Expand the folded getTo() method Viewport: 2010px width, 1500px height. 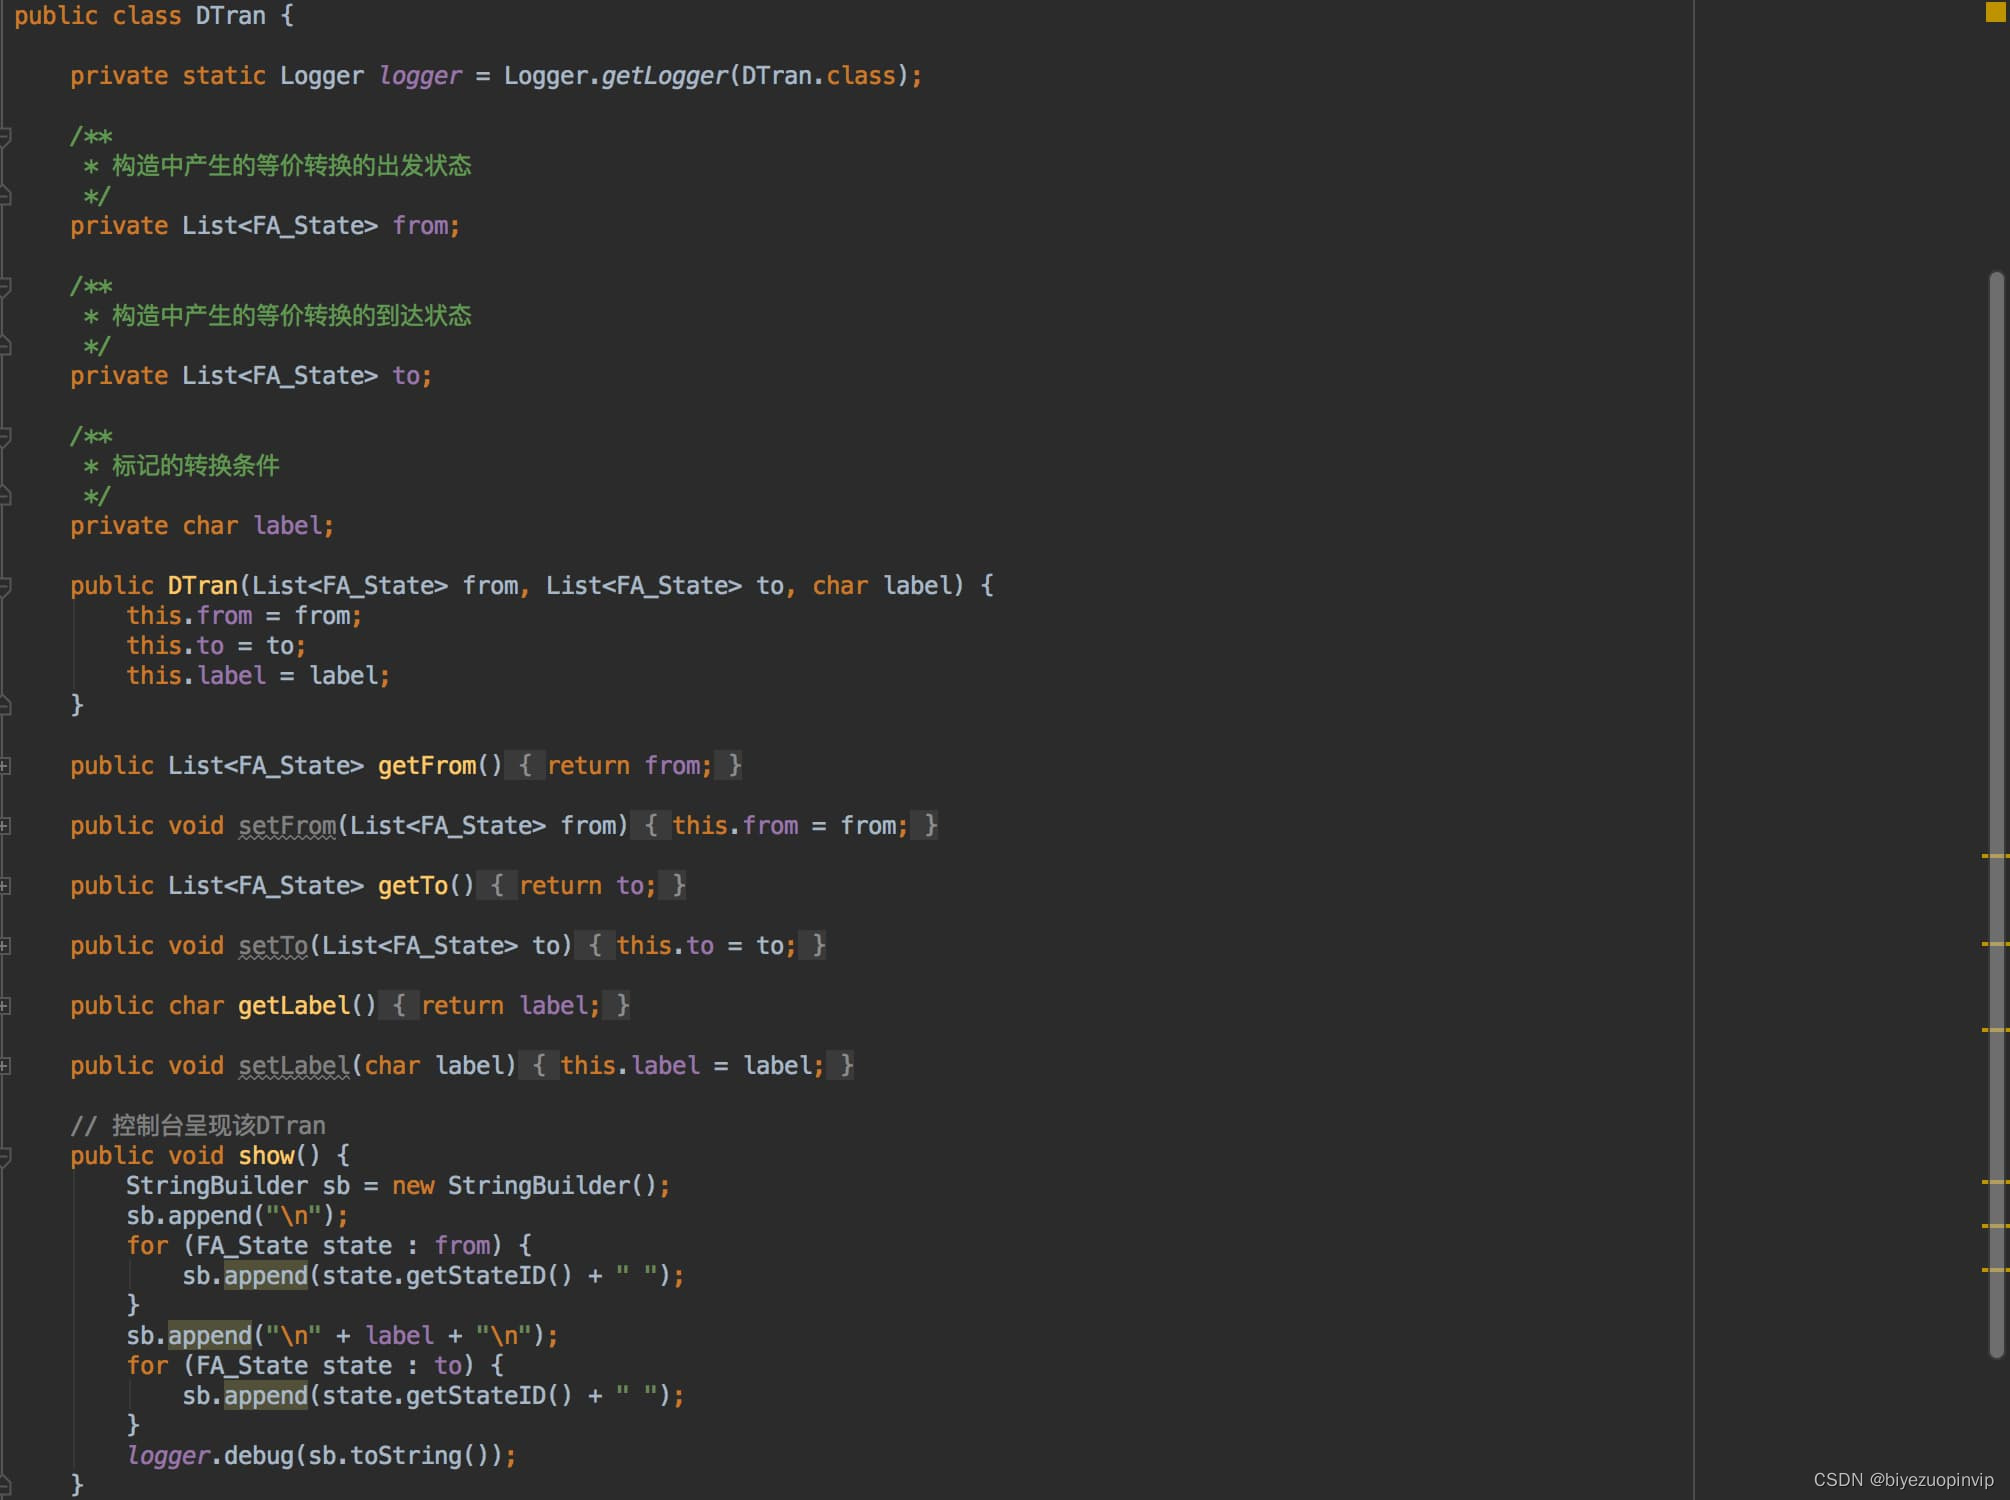tap(5, 886)
